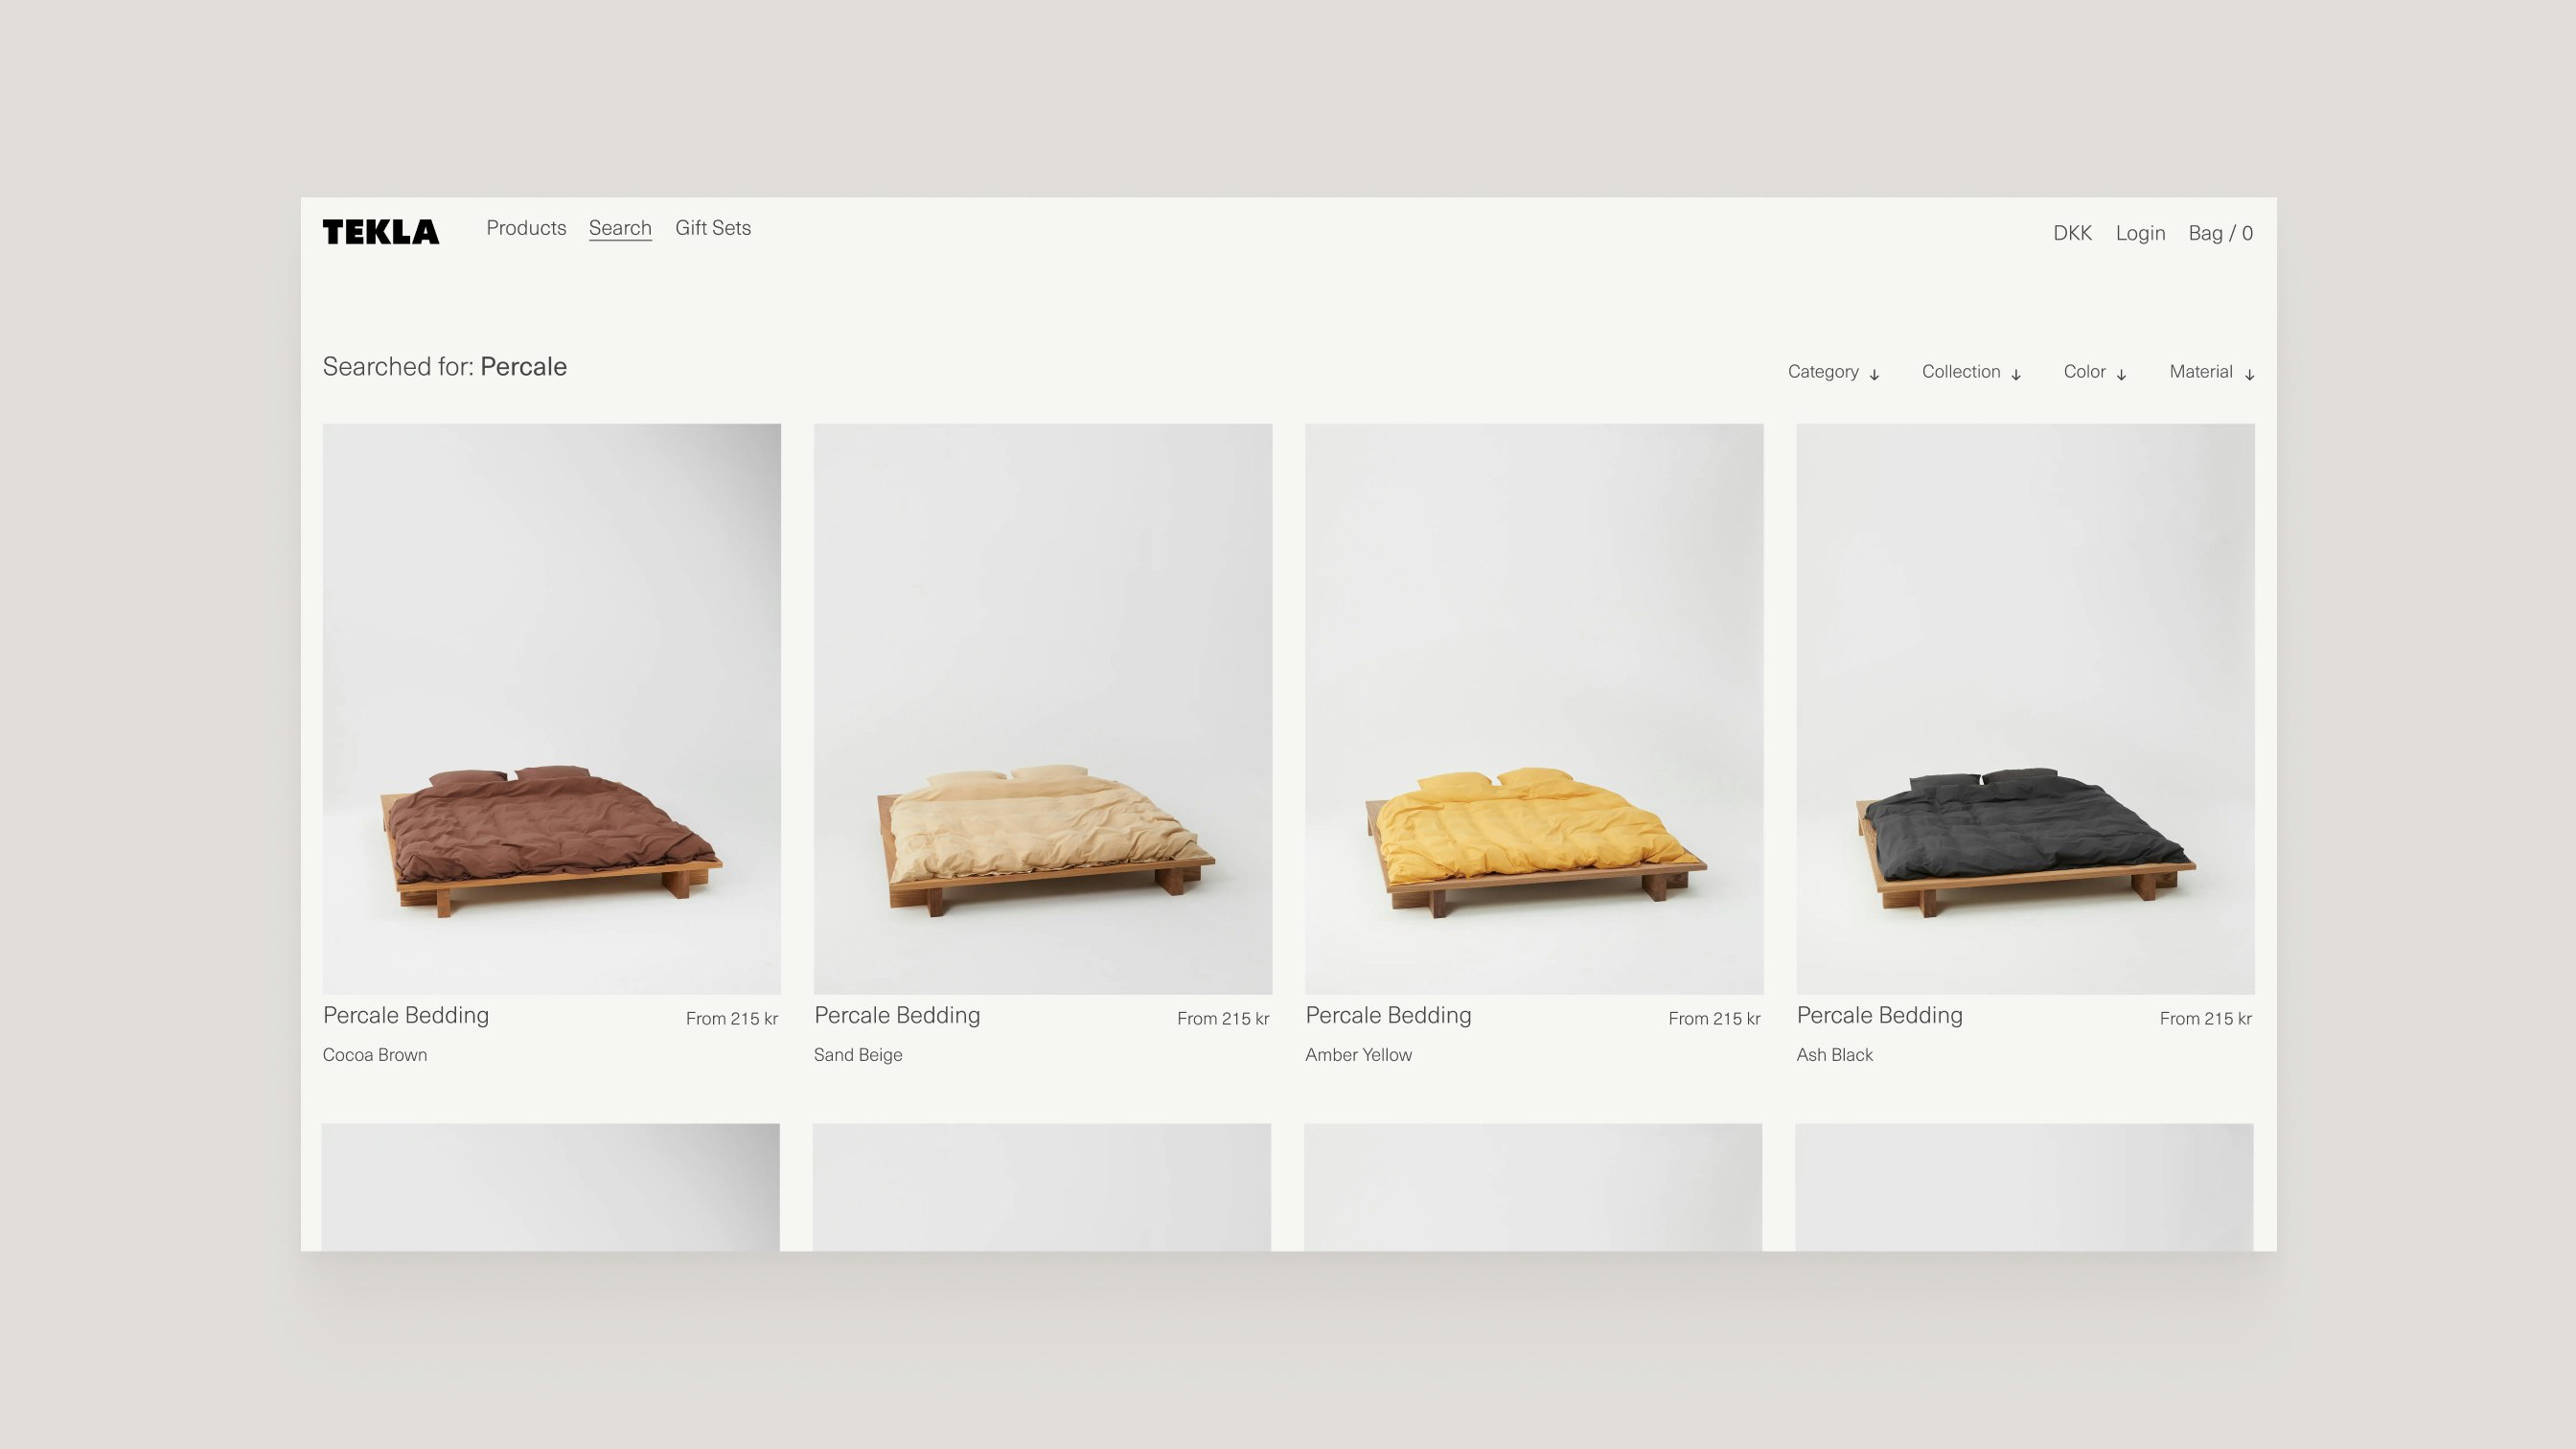Click the price on the Sand Beige card
Image resolution: width=2576 pixels, height=1449 pixels.
click(x=1223, y=1019)
